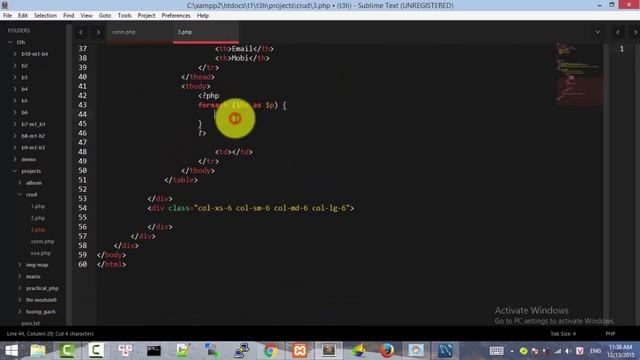Select the practical_php folder label

point(42,288)
